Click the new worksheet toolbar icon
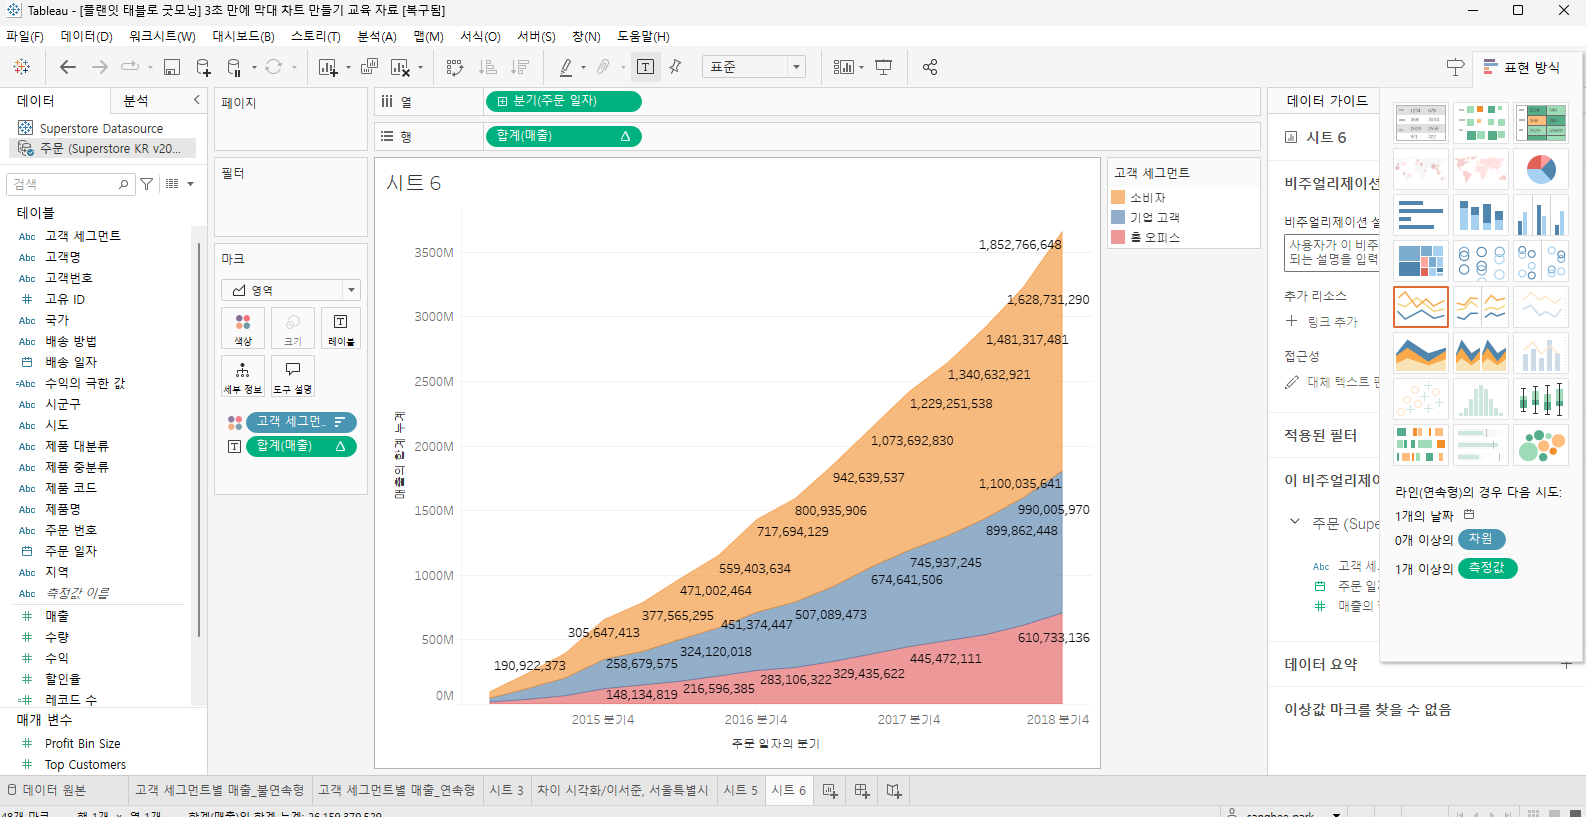This screenshot has width=1586, height=817. coord(327,67)
